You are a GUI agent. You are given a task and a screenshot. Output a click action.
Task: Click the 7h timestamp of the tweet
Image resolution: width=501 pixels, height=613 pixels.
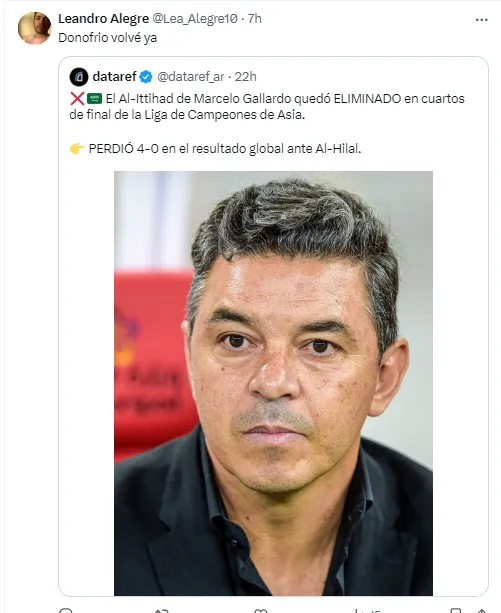254,18
